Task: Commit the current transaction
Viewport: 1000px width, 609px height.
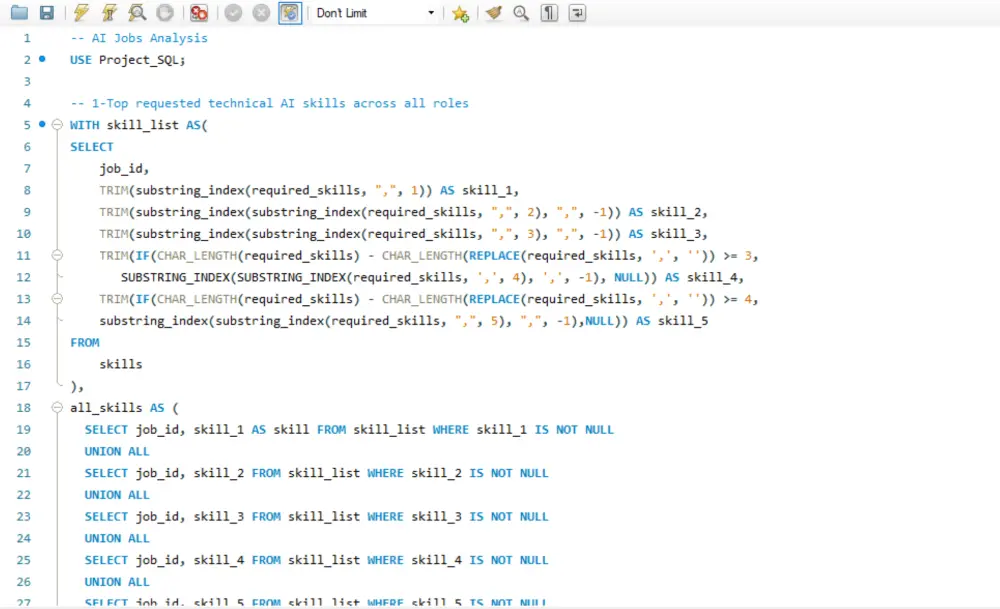Action: [x=231, y=12]
